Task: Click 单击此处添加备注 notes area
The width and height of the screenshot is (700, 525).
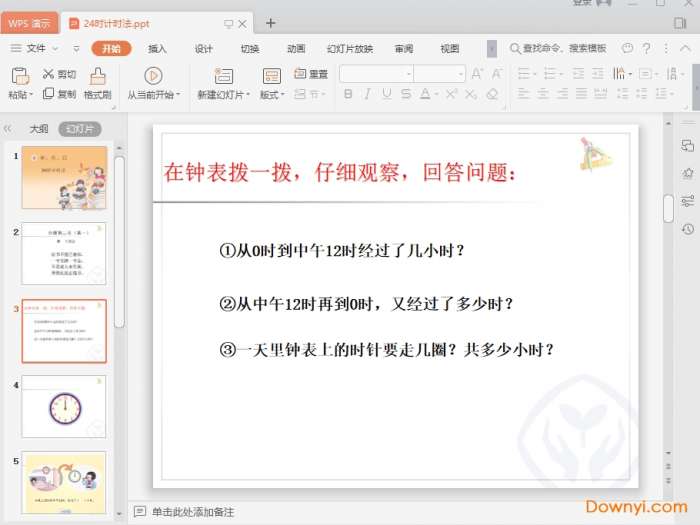Action: click(x=193, y=512)
